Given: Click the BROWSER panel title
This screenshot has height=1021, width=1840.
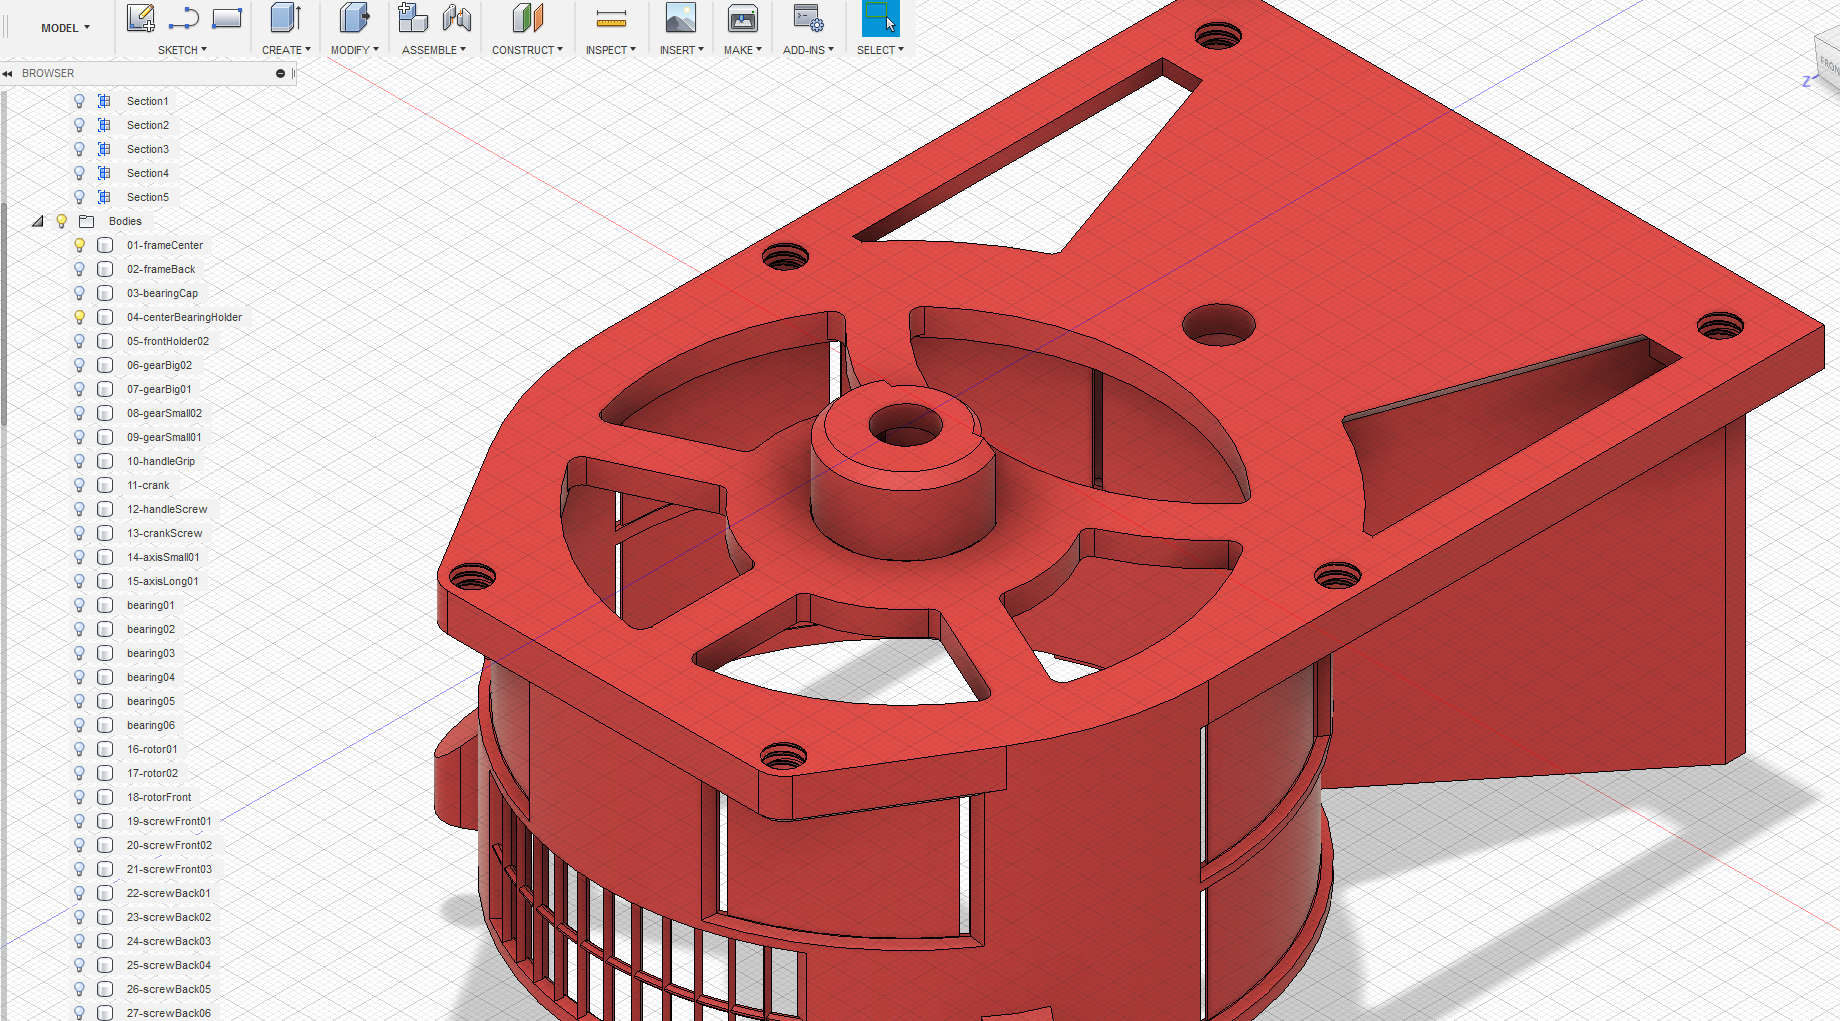Looking at the screenshot, I should point(48,73).
